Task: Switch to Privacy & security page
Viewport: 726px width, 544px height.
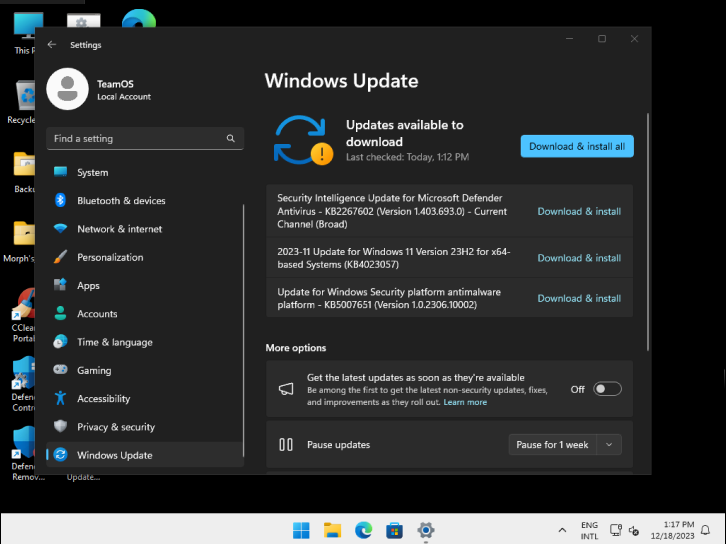Action: point(145,426)
